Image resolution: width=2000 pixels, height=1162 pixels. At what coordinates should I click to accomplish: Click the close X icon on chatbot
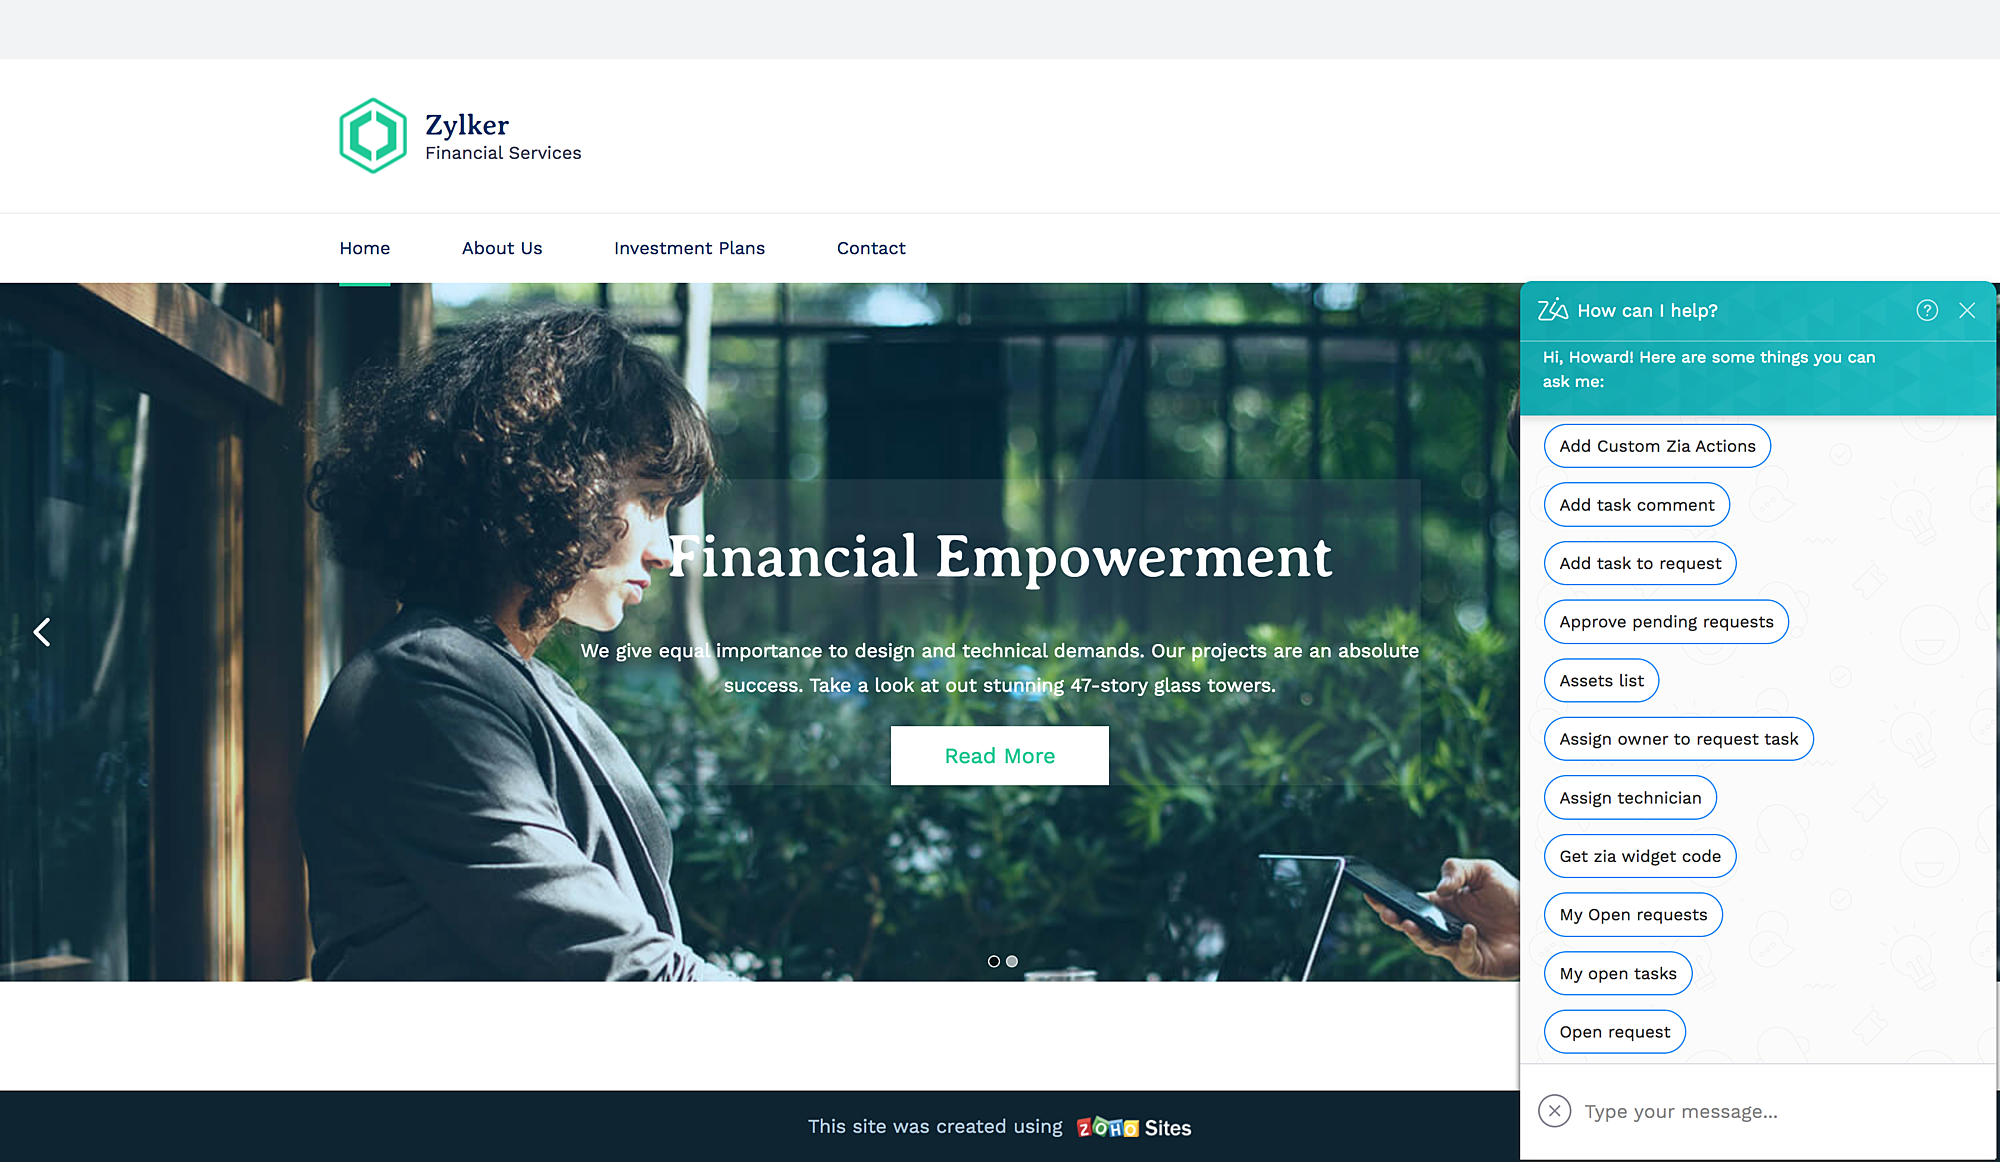[x=1967, y=310]
